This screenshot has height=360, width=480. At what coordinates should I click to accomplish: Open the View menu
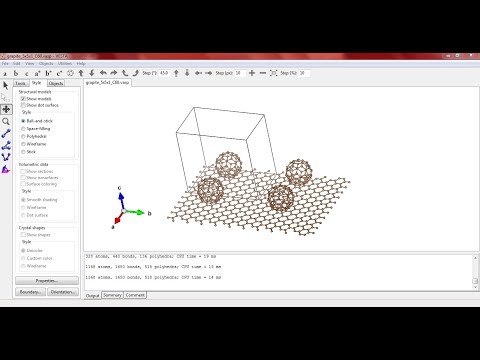[x=29, y=63]
